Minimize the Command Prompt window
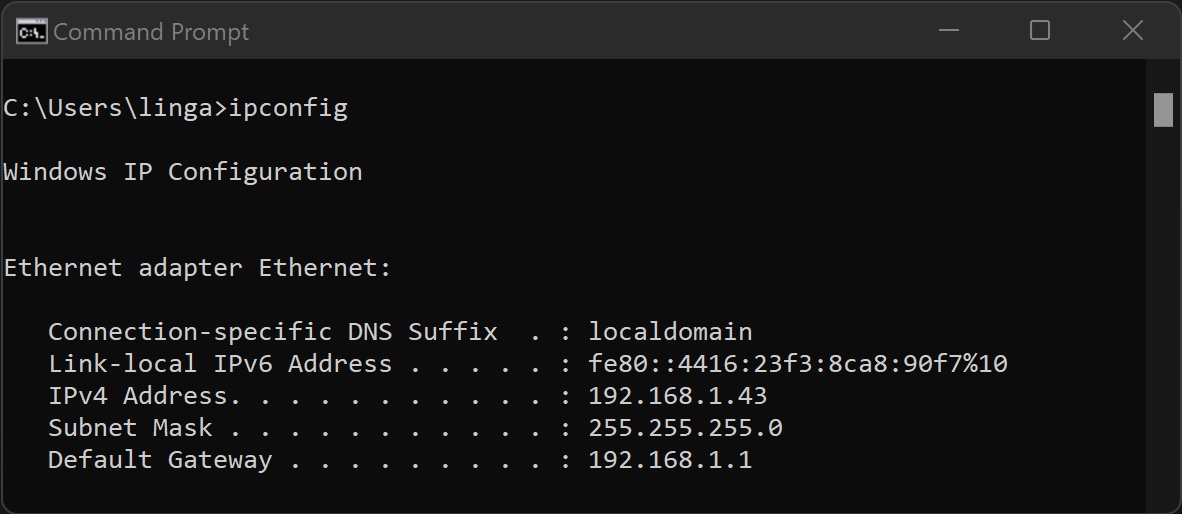The height and width of the screenshot is (514, 1182). (947, 31)
